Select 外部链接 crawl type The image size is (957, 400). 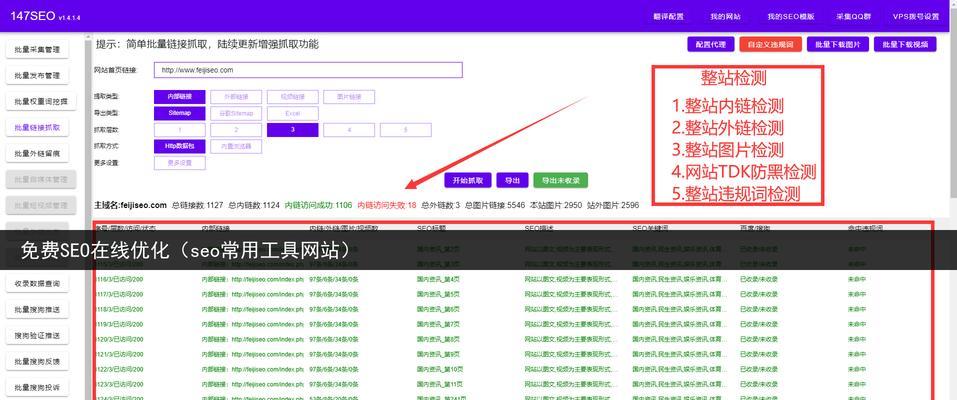(x=236, y=96)
